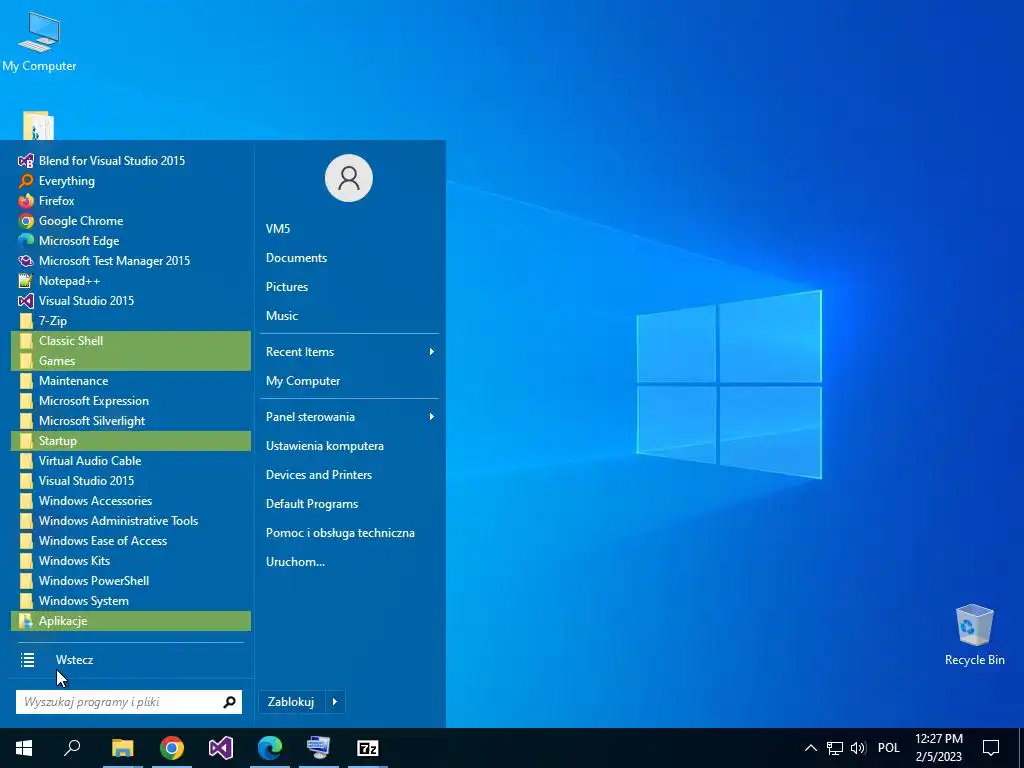The height and width of the screenshot is (768, 1024).
Task: Expand the Maintenance folder
Action: [x=131, y=381]
